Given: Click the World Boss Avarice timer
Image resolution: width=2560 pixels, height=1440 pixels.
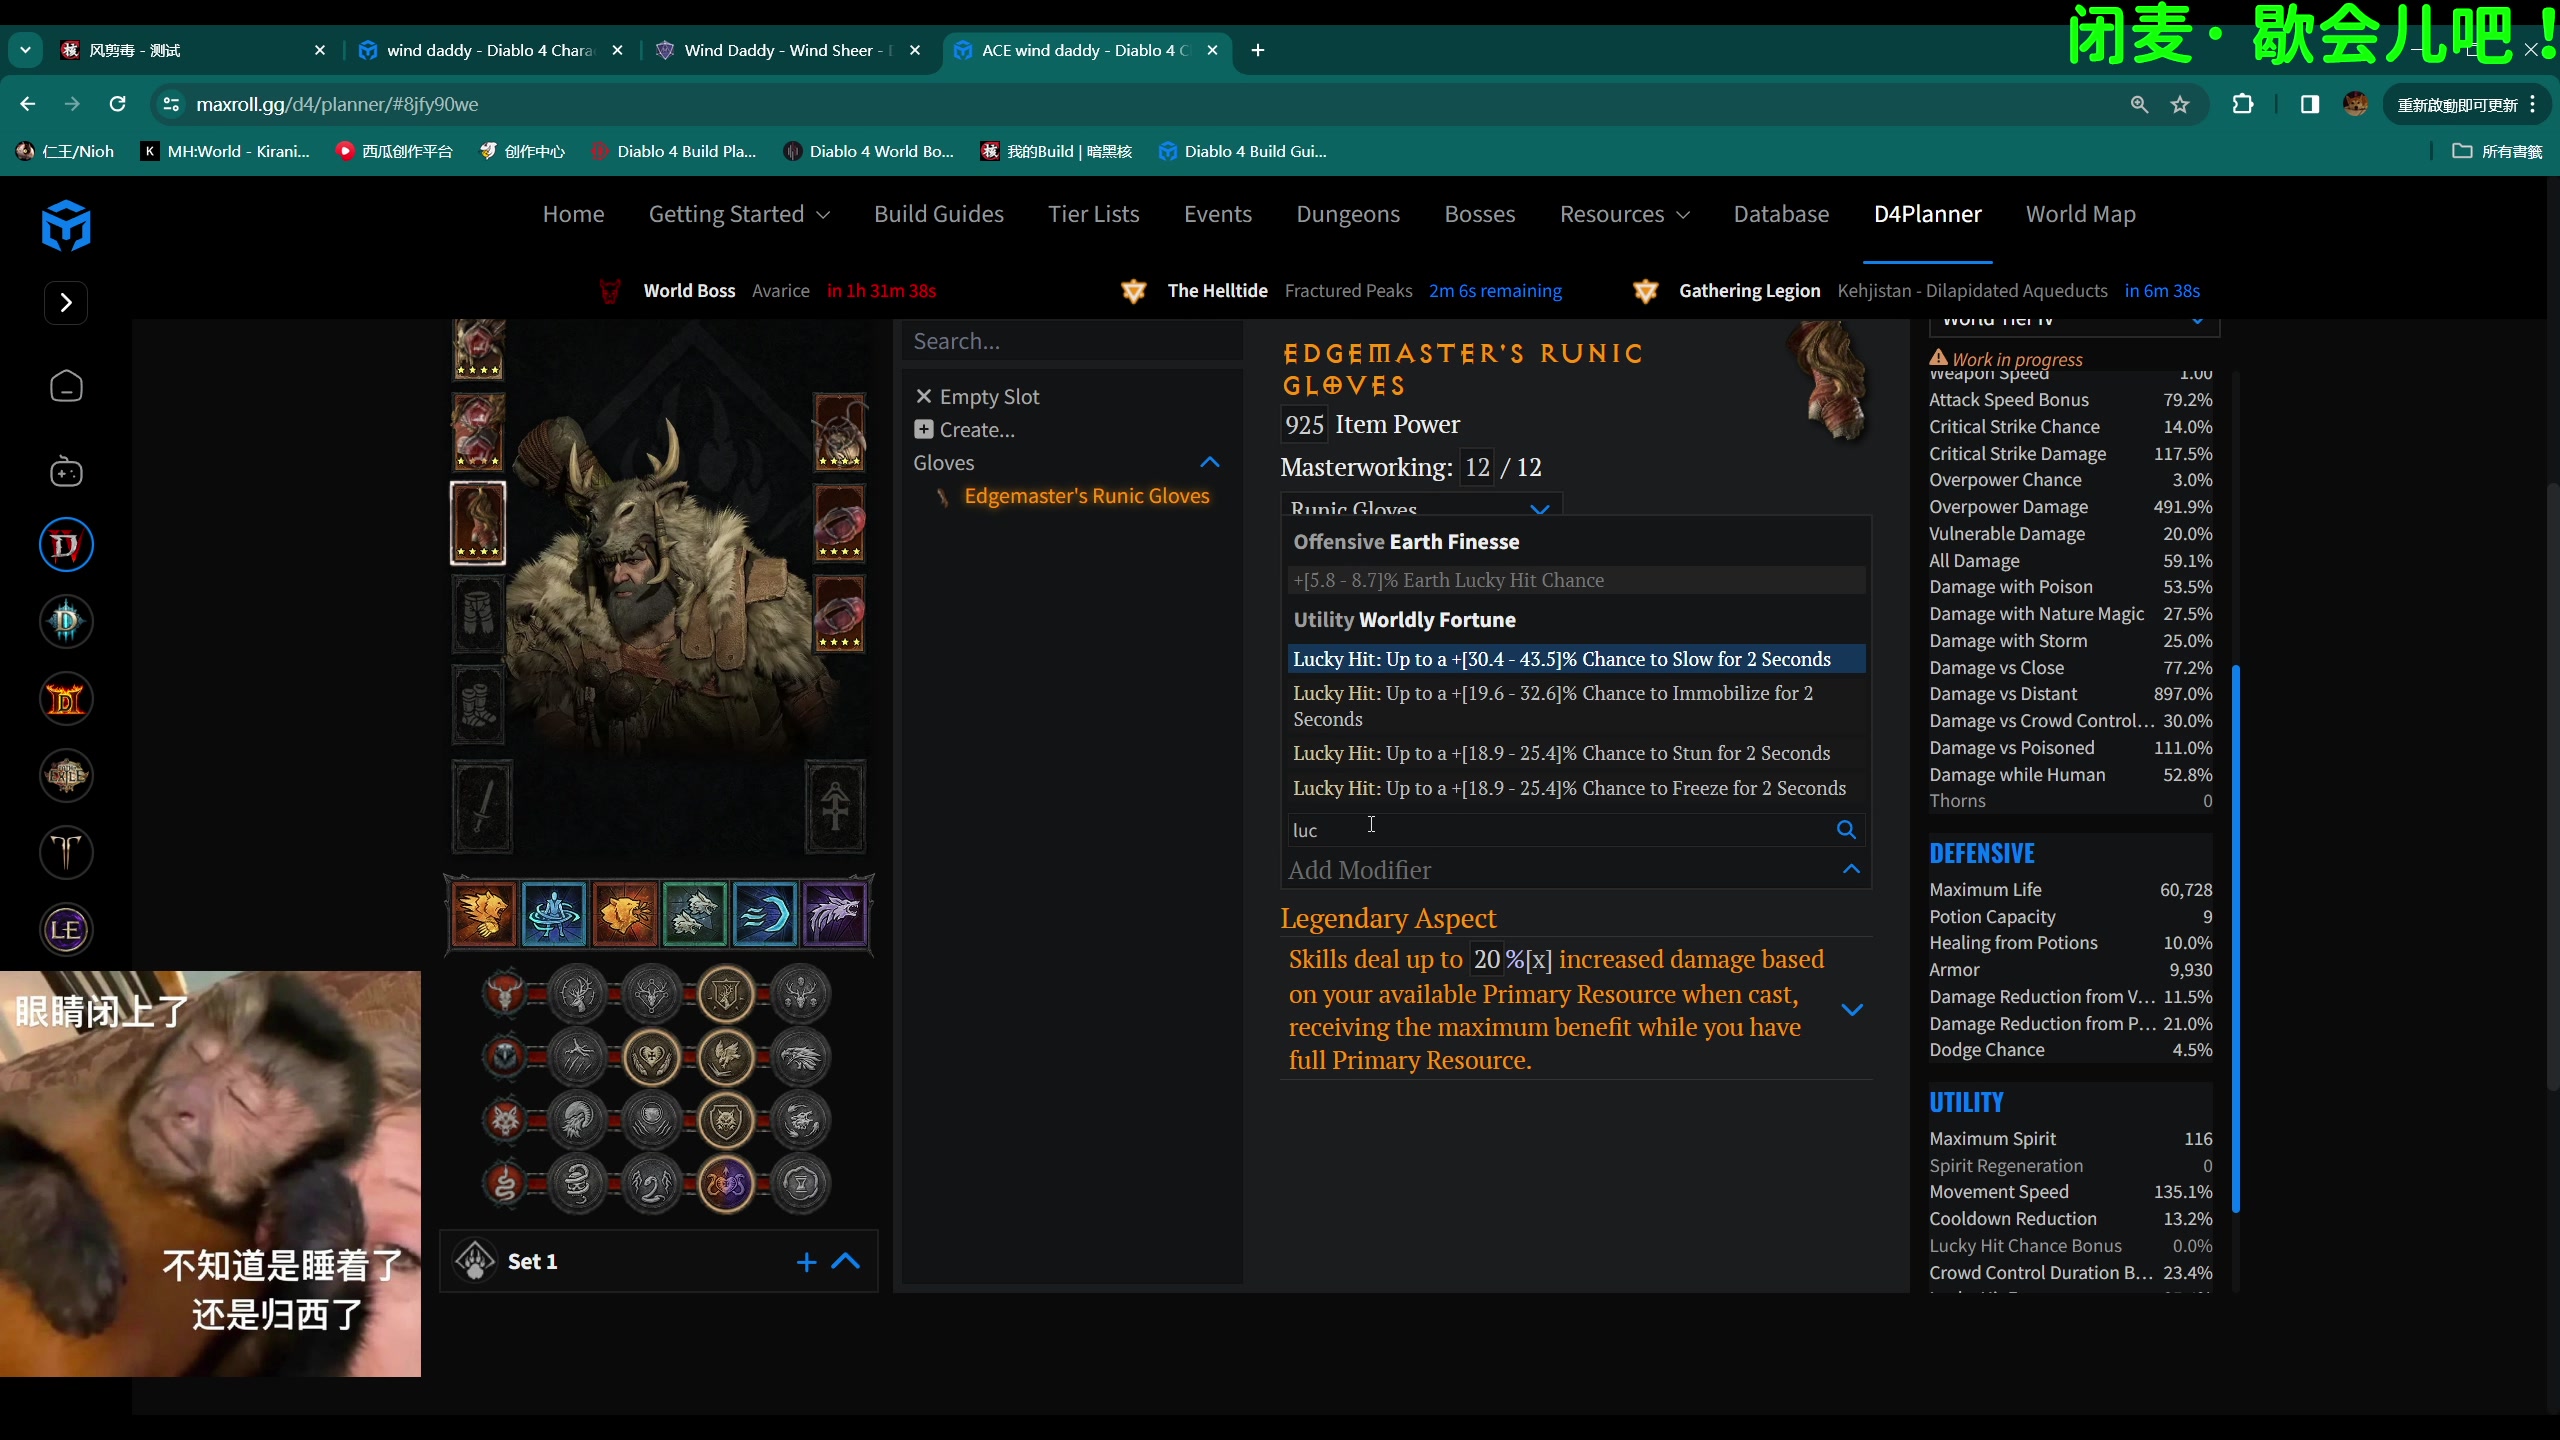Looking at the screenshot, I should coord(768,291).
